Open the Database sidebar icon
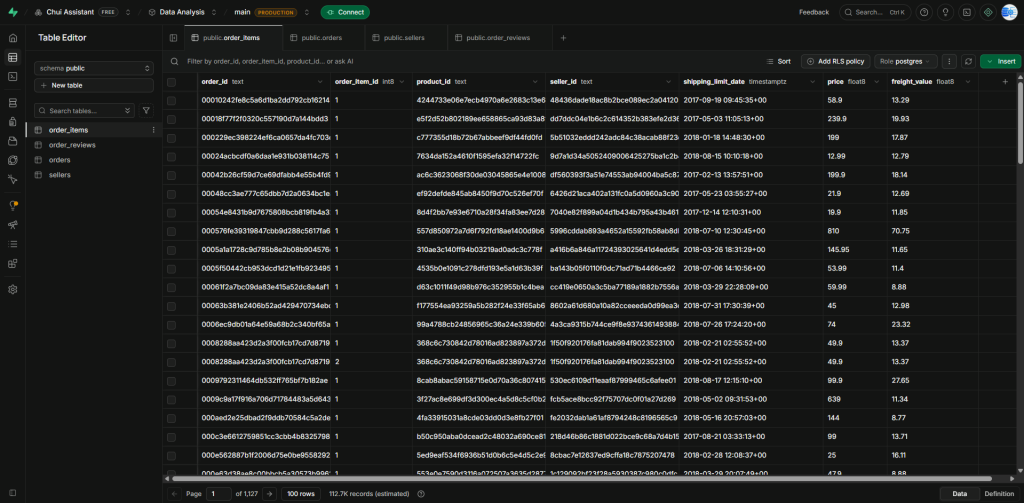This screenshot has height=503, width=1024. click(12, 103)
